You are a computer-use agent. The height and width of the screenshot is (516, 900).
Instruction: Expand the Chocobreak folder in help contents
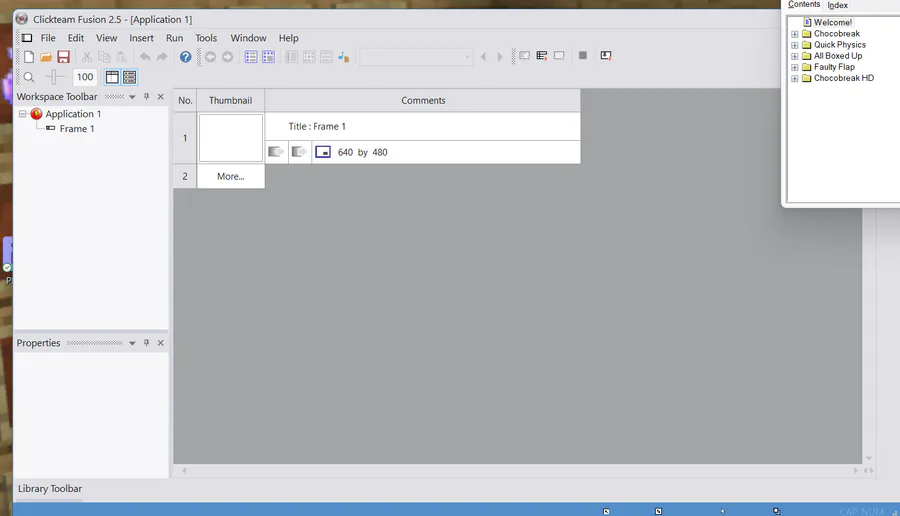point(795,34)
